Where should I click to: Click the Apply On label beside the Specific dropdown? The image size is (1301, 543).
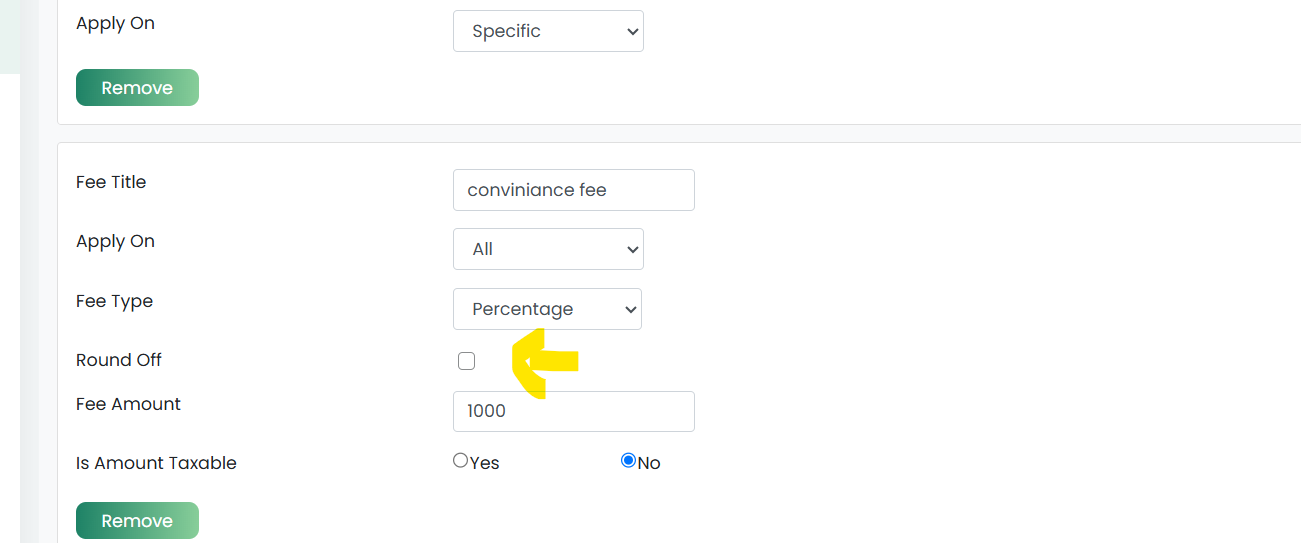pos(115,23)
